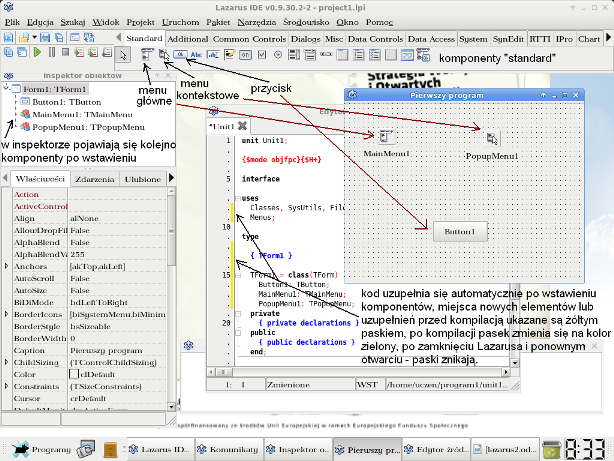
Task: Open the Narzędzia menu
Action: pyautogui.click(x=256, y=22)
